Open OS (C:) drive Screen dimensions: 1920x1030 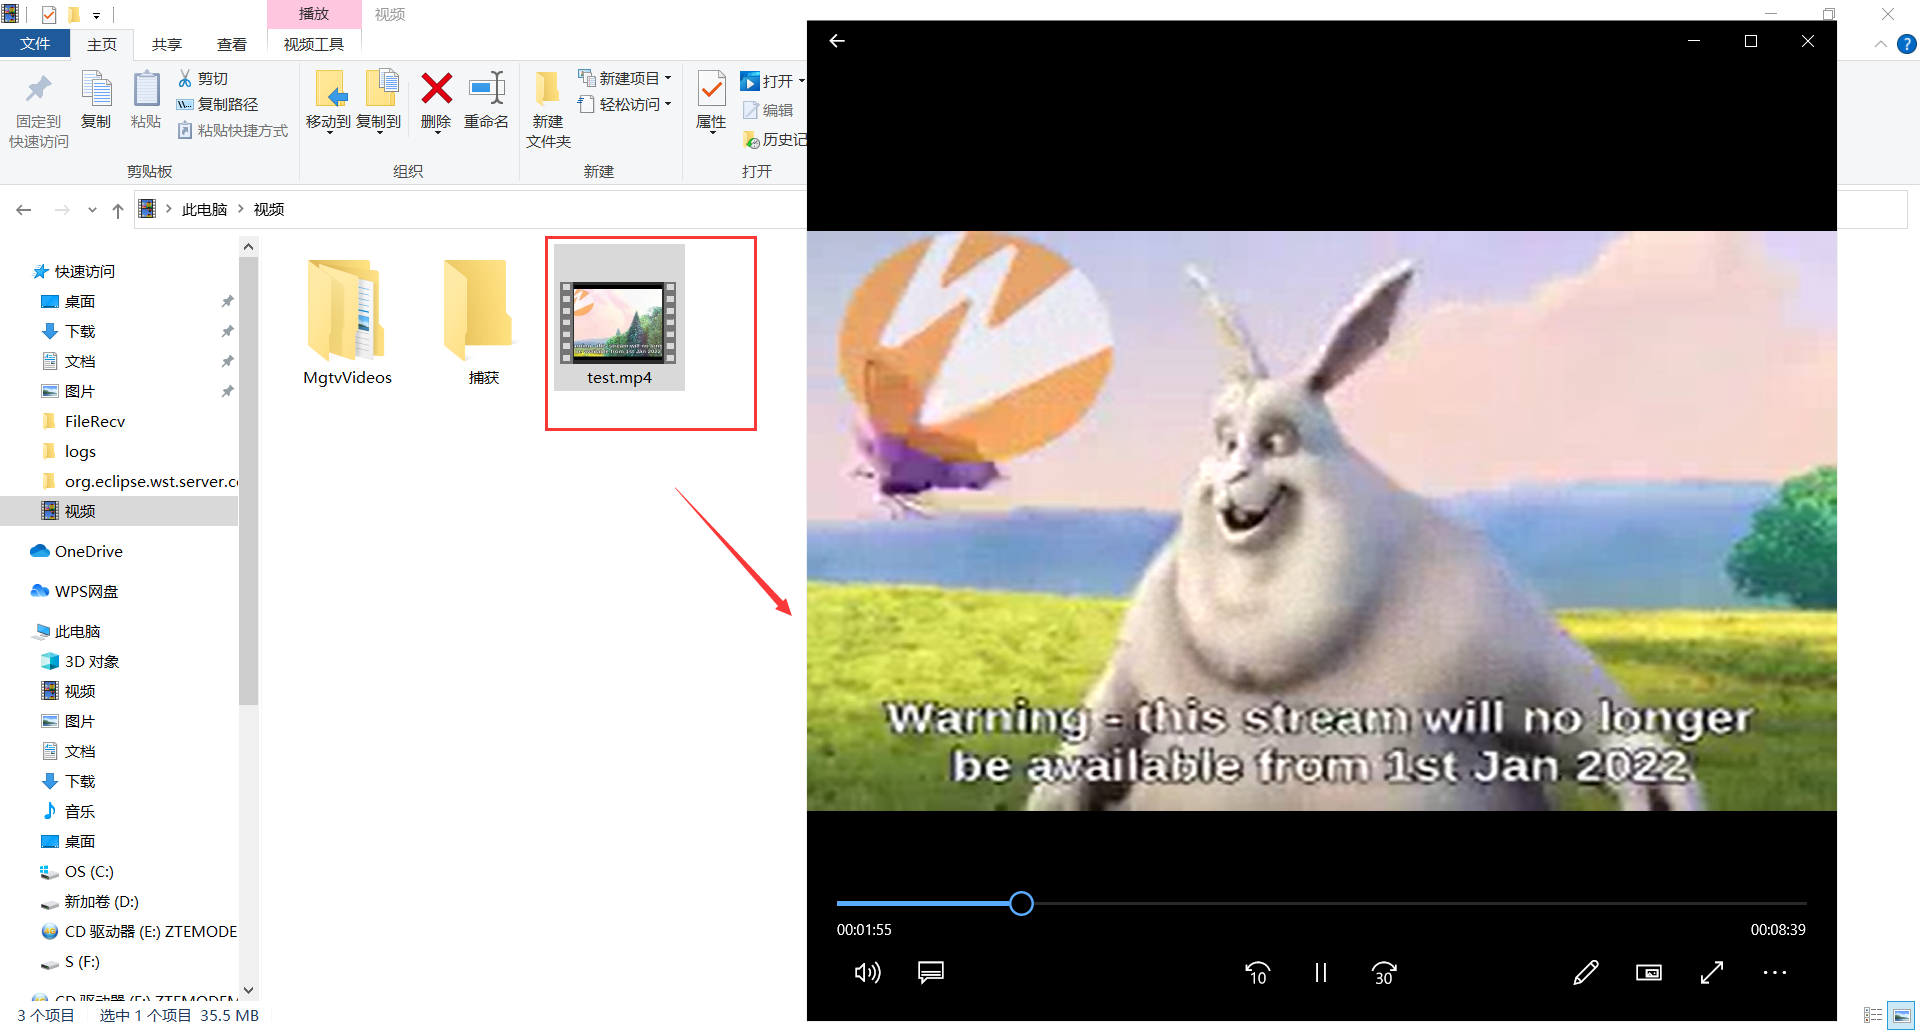[89, 871]
